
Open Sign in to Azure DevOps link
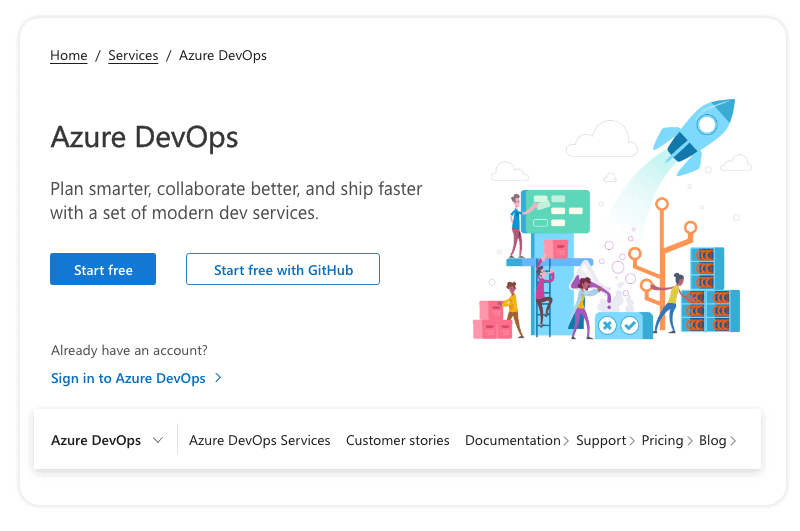(128, 378)
